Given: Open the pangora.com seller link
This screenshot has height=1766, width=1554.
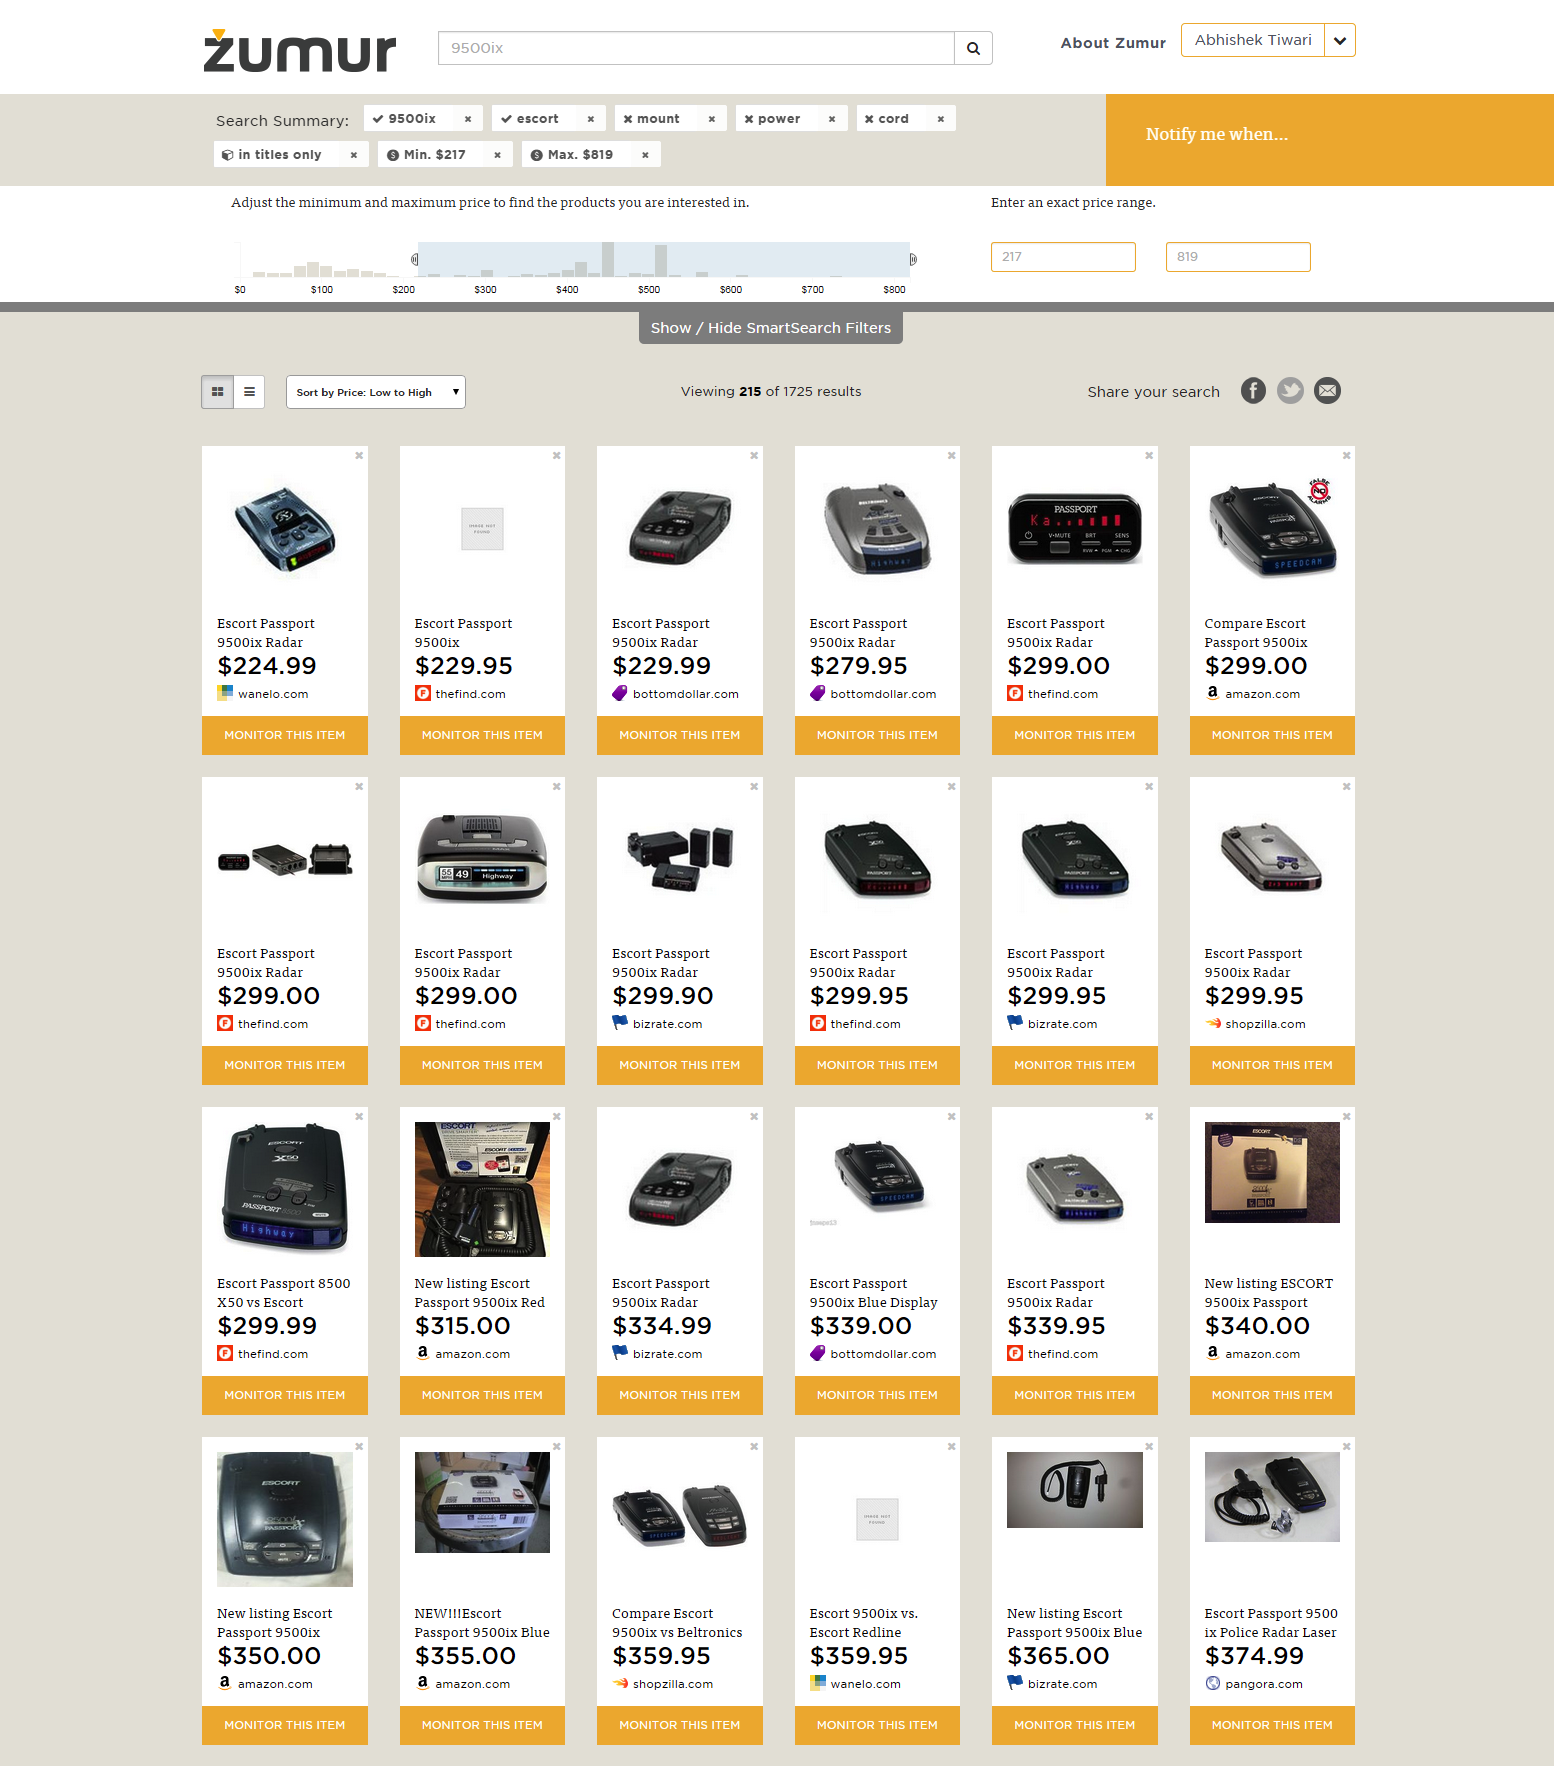Looking at the screenshot, I should click(x=1264, y=1684).
